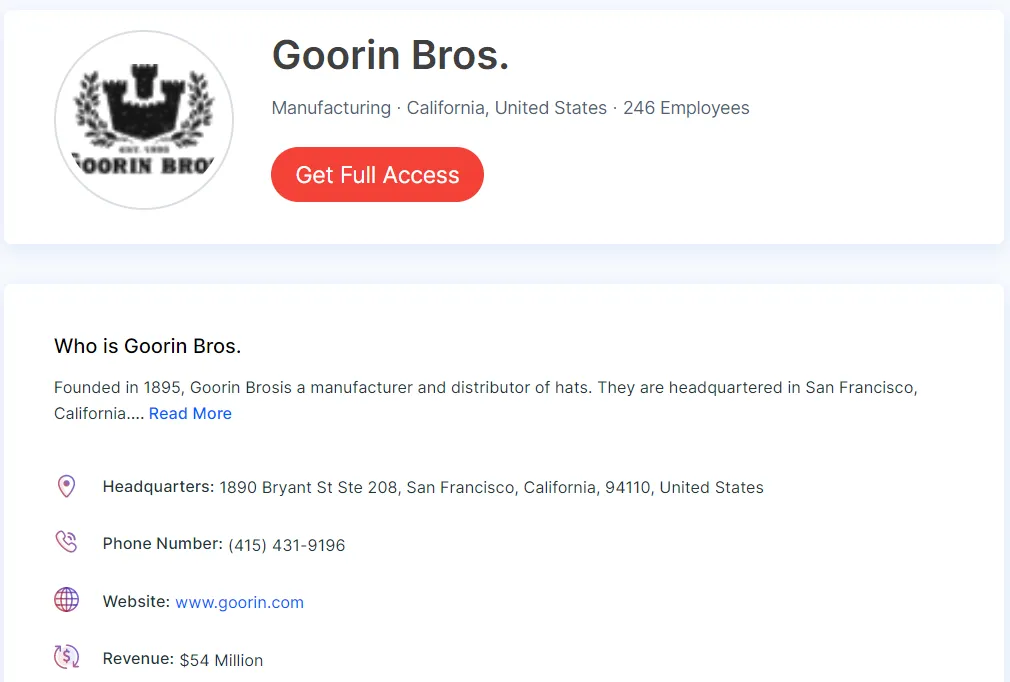This screenshot has width=1010, height=682.
Task: Click the Who is Goorin Bros. heading
Action: [147, 346]
